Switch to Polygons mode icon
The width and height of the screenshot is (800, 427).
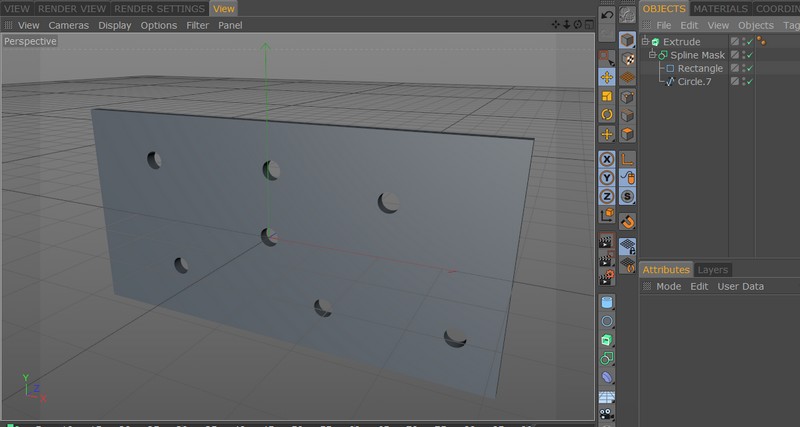click(627, 134)
